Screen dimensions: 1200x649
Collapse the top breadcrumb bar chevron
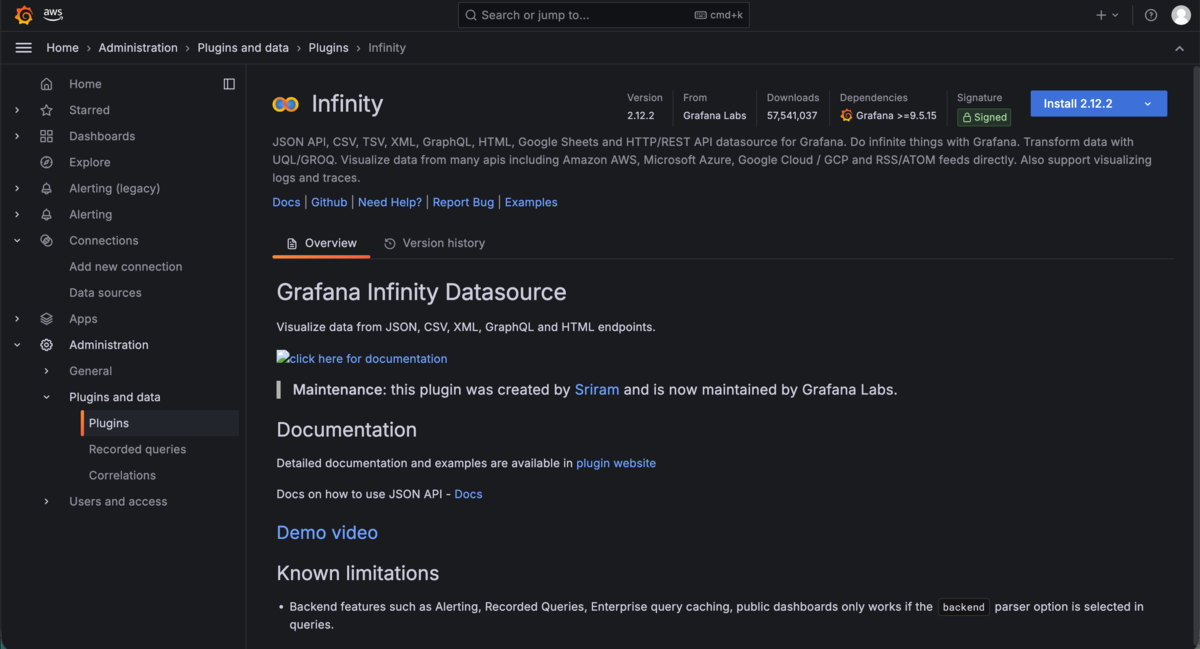click(1179, 48)
